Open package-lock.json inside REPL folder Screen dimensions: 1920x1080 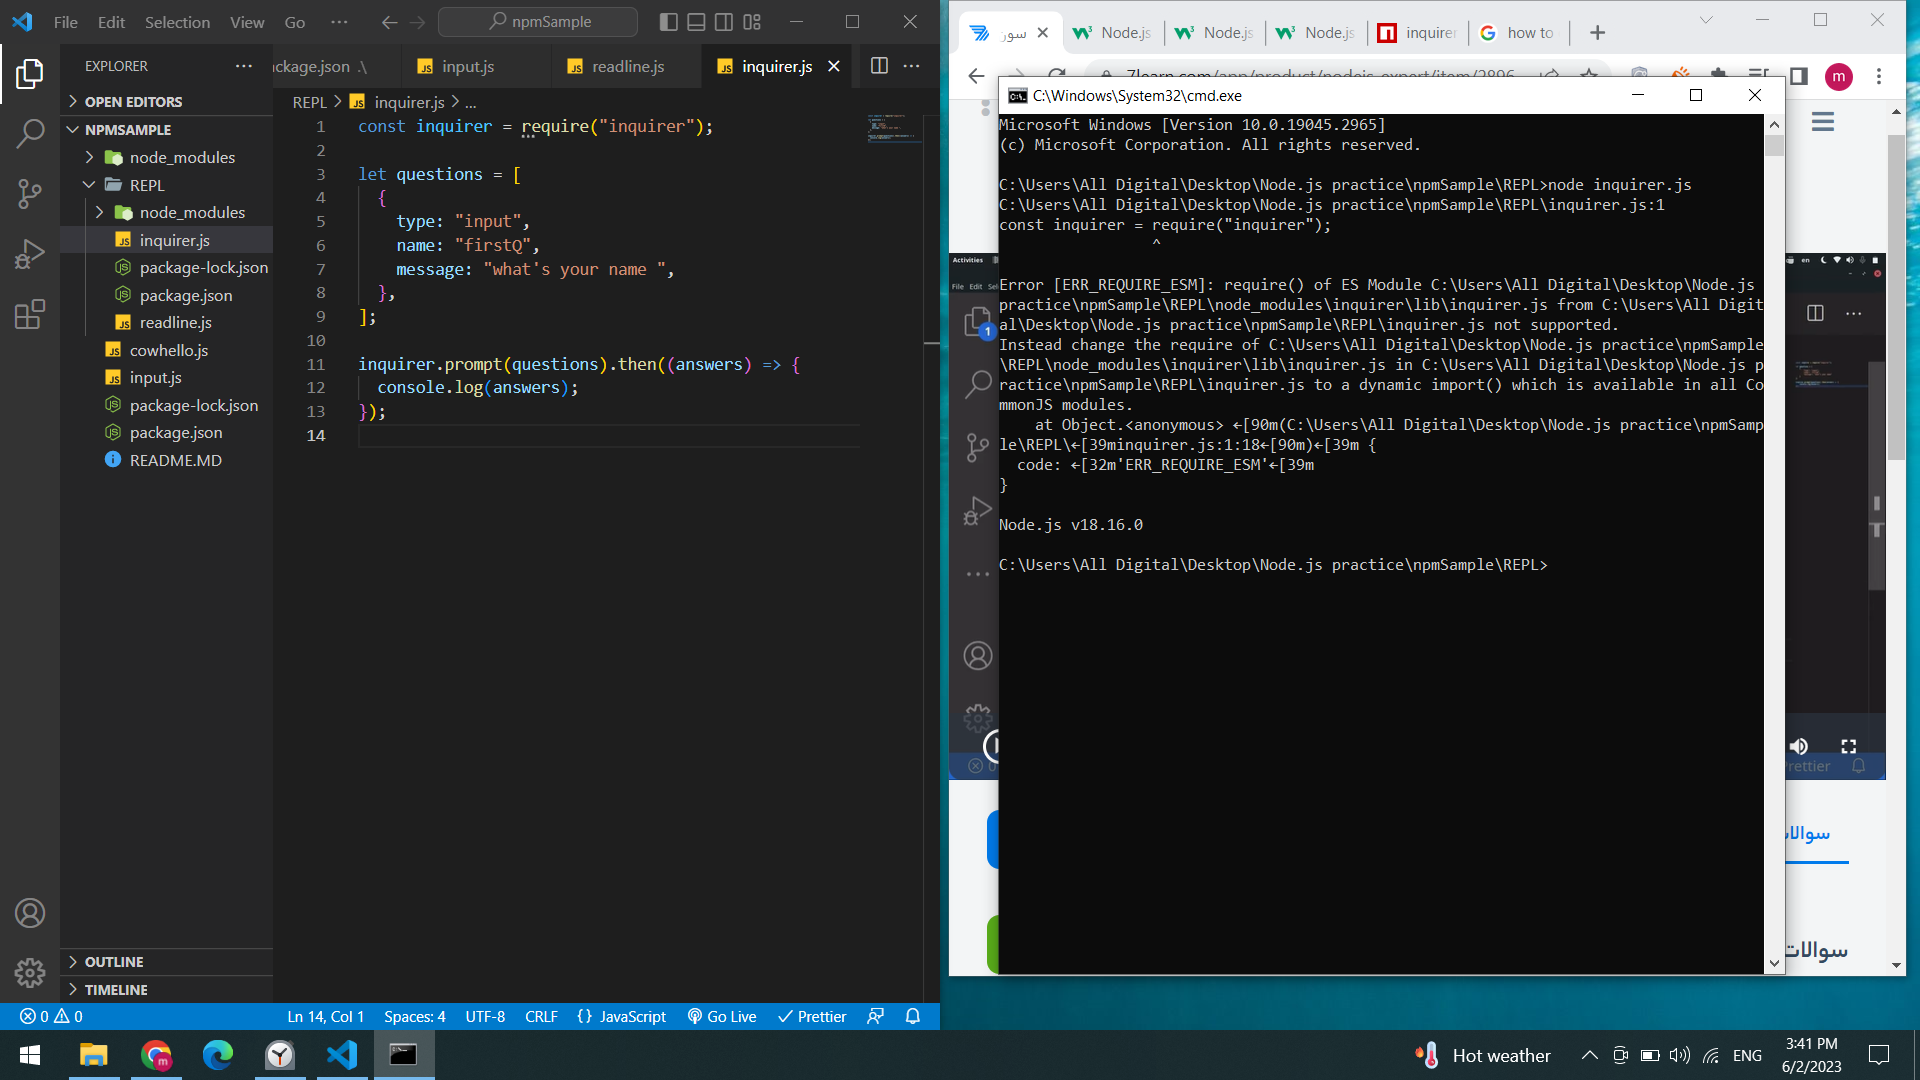click(x=166, y=267)
